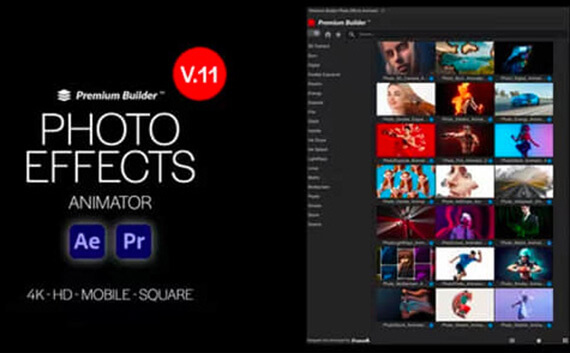This screenshot has width=570, height=360.
Task: Click the stacked layers Premium Builder logo
Action: pyautogui.click(x=64, y=95)
